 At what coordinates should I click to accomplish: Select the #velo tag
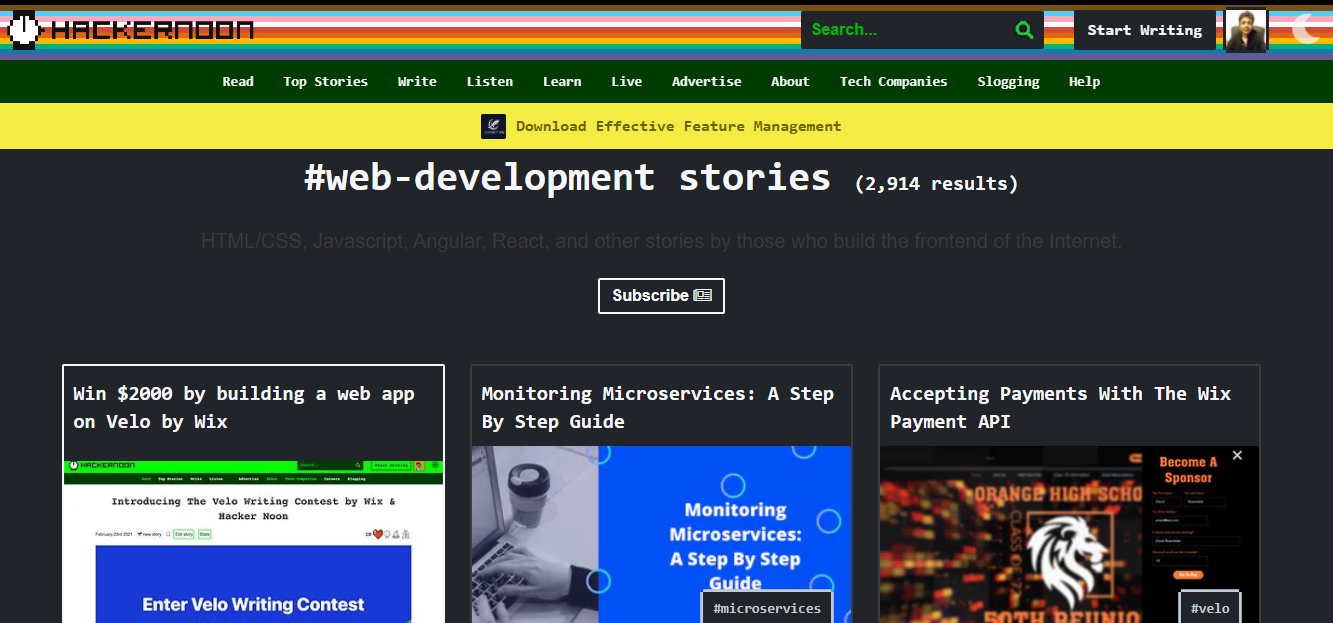(1210, 608)
